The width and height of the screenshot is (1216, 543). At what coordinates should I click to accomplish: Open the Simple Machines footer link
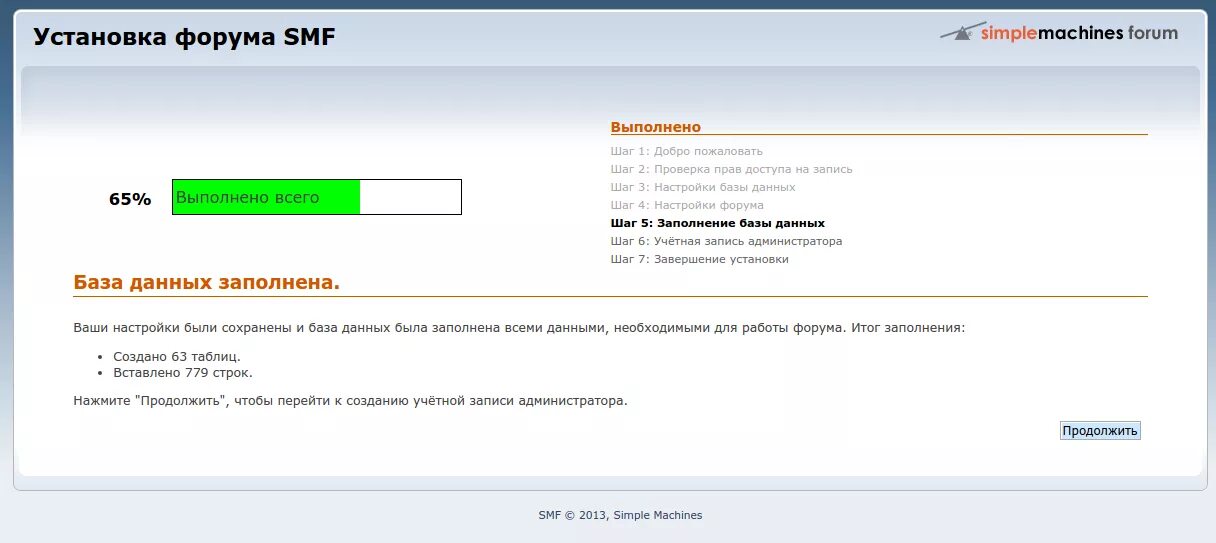658,516
